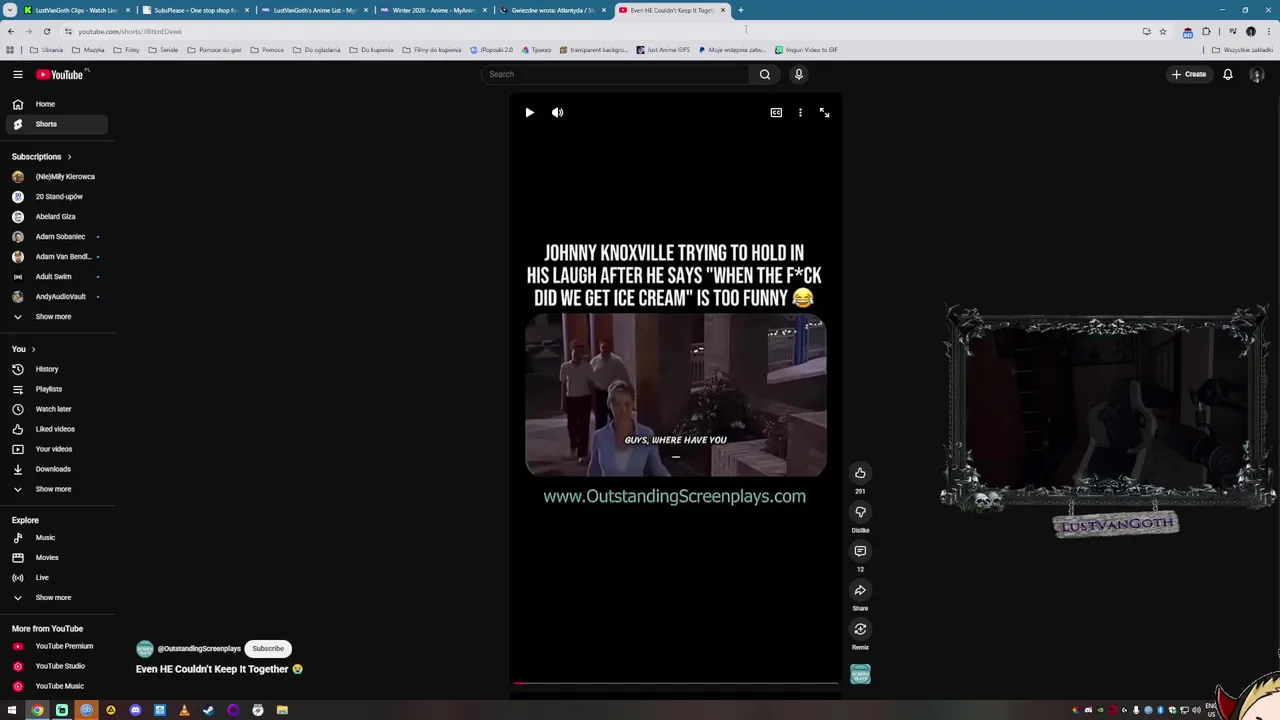Click the YouTube logo

click(62, 74)
